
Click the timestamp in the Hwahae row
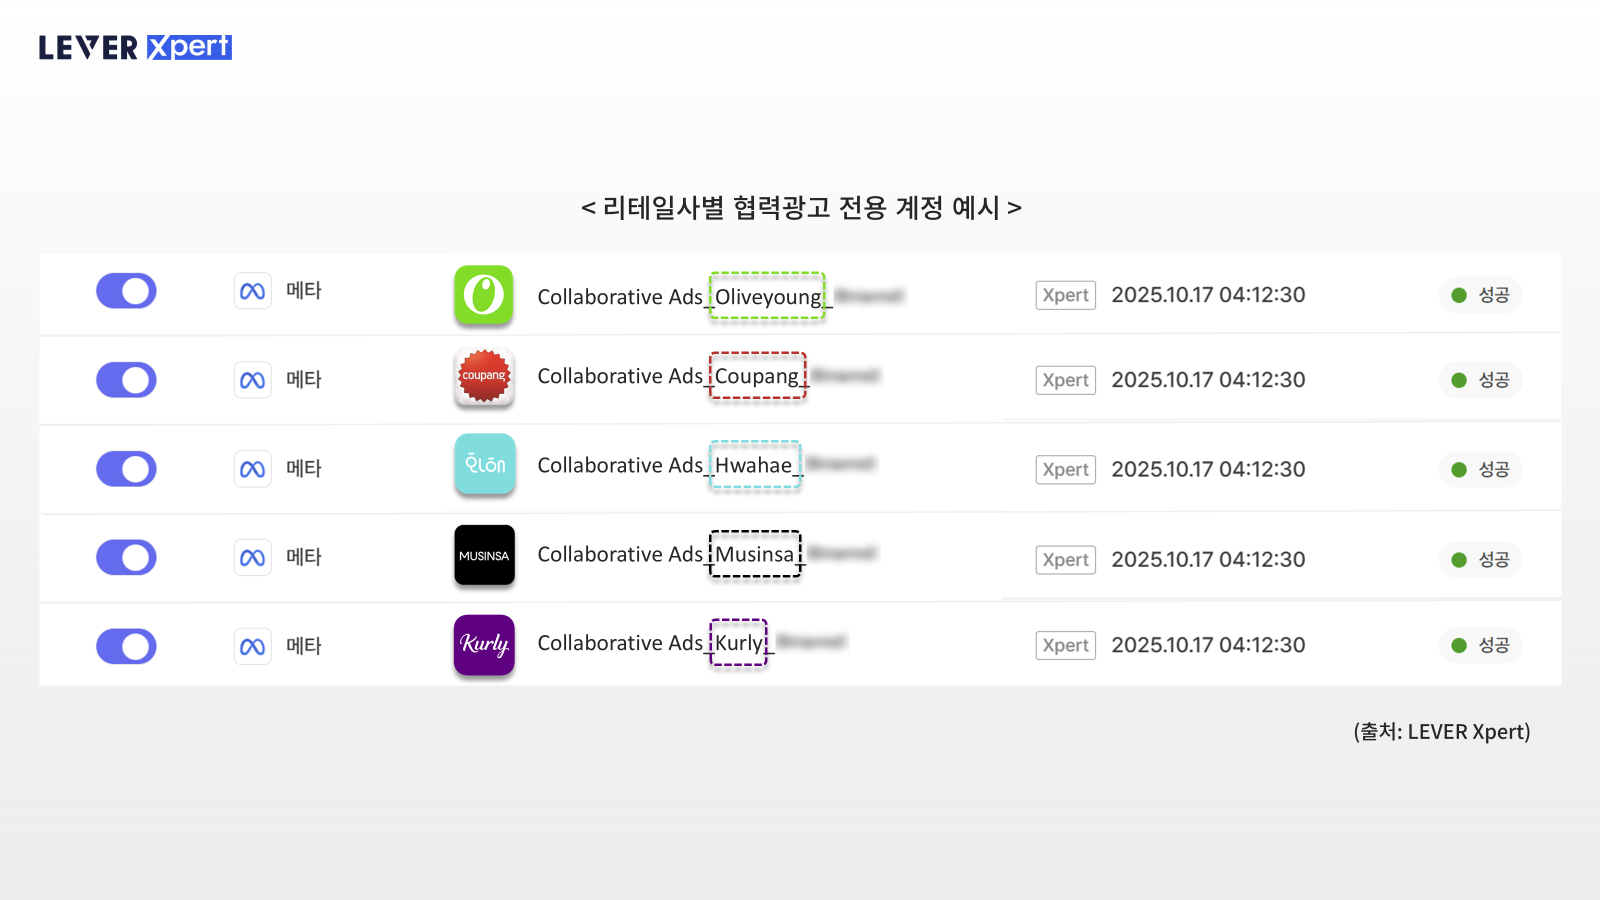coord(1208,469)
